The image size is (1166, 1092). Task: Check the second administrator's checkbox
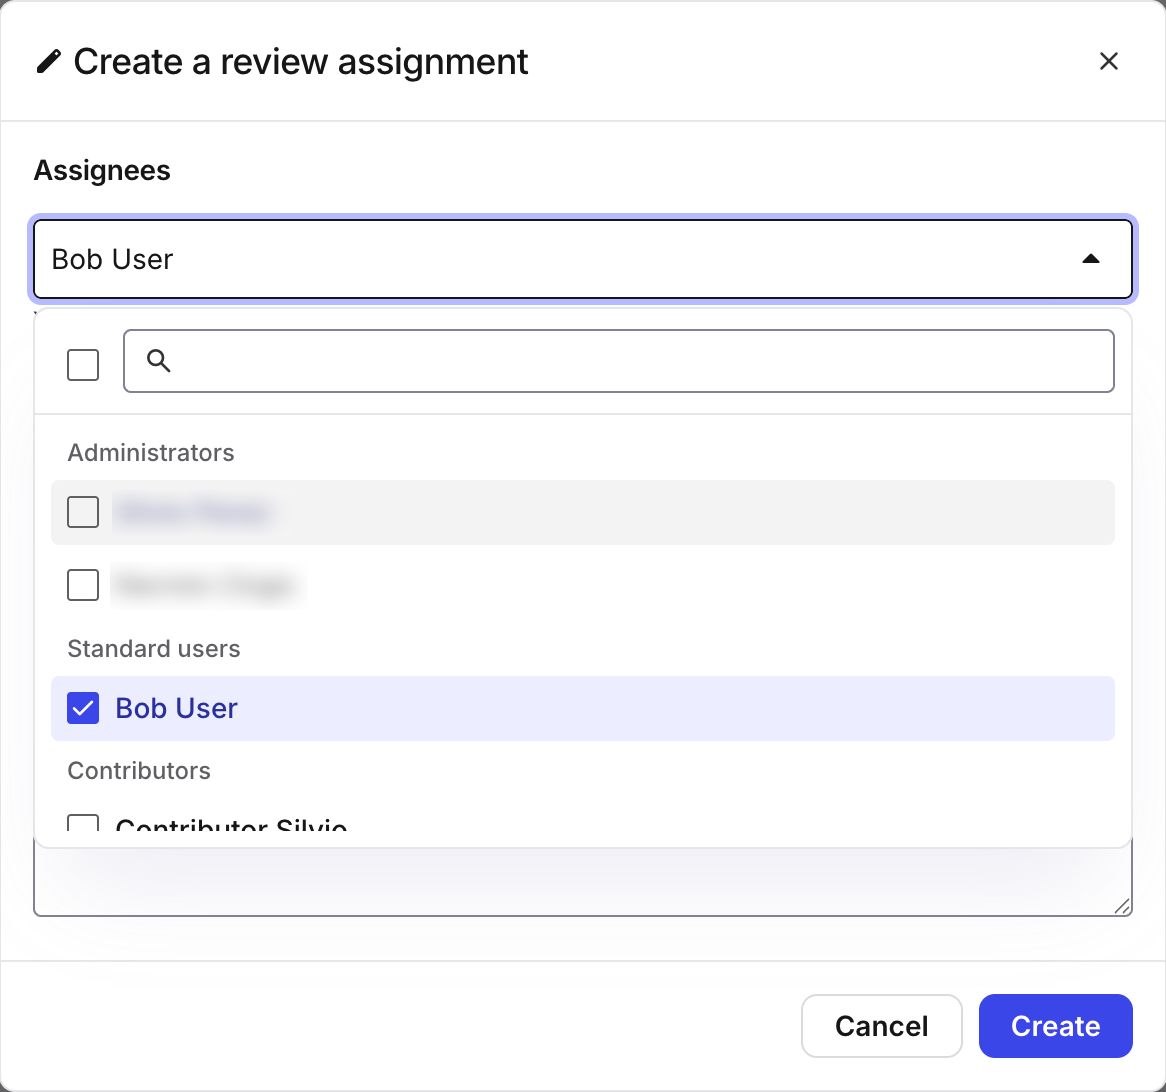point(83,585)
